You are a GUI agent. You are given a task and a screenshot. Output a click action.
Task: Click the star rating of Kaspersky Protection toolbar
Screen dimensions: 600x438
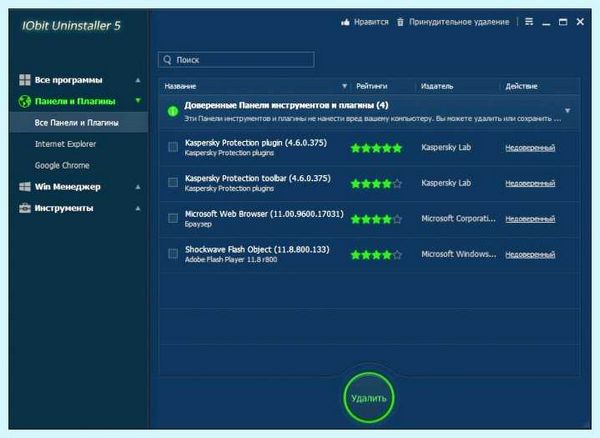tap(377, 184)
